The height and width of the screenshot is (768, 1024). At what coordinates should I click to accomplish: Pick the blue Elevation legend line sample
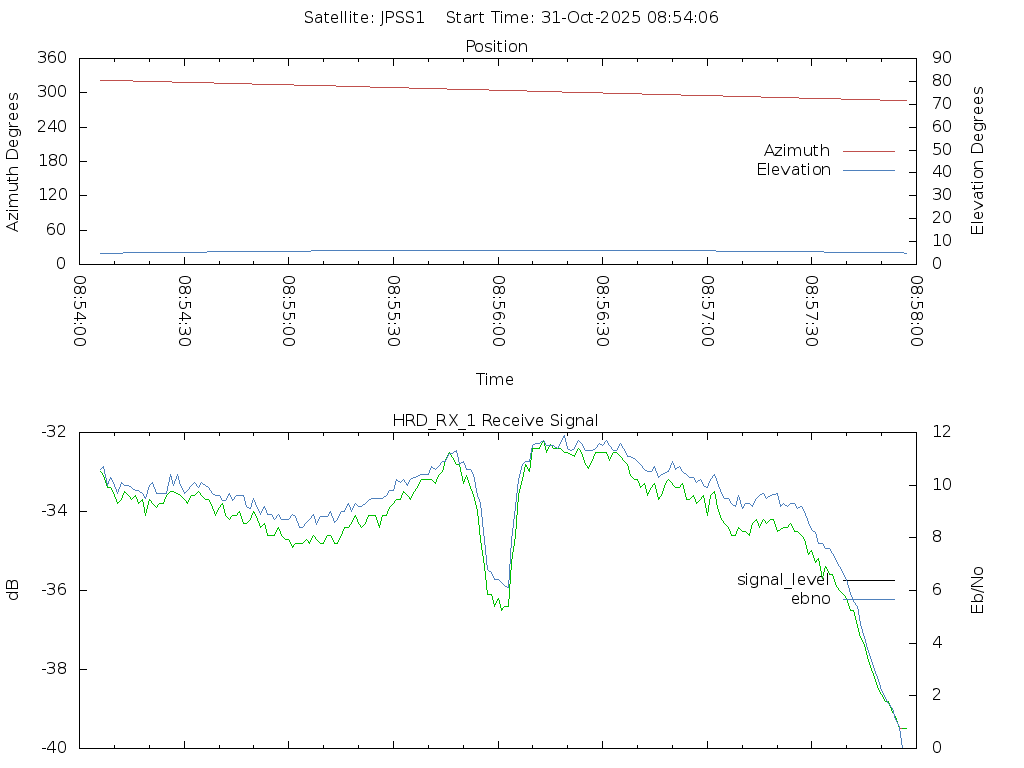click(868, 171)
